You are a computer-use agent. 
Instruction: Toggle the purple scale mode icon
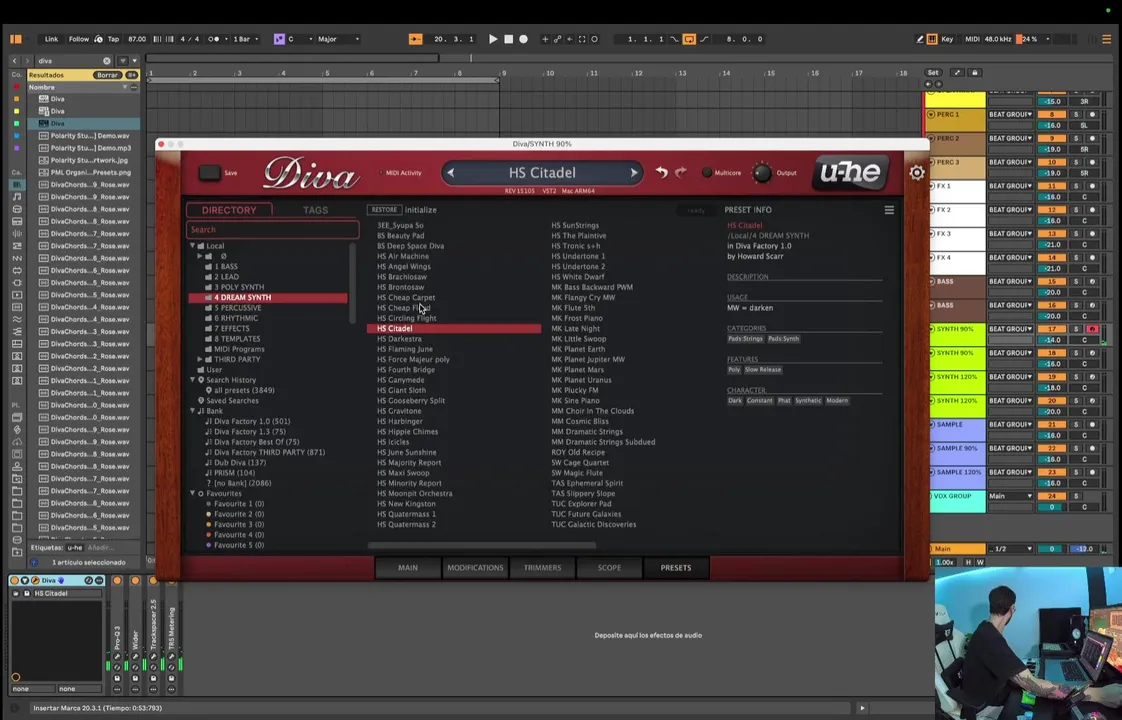279,39
